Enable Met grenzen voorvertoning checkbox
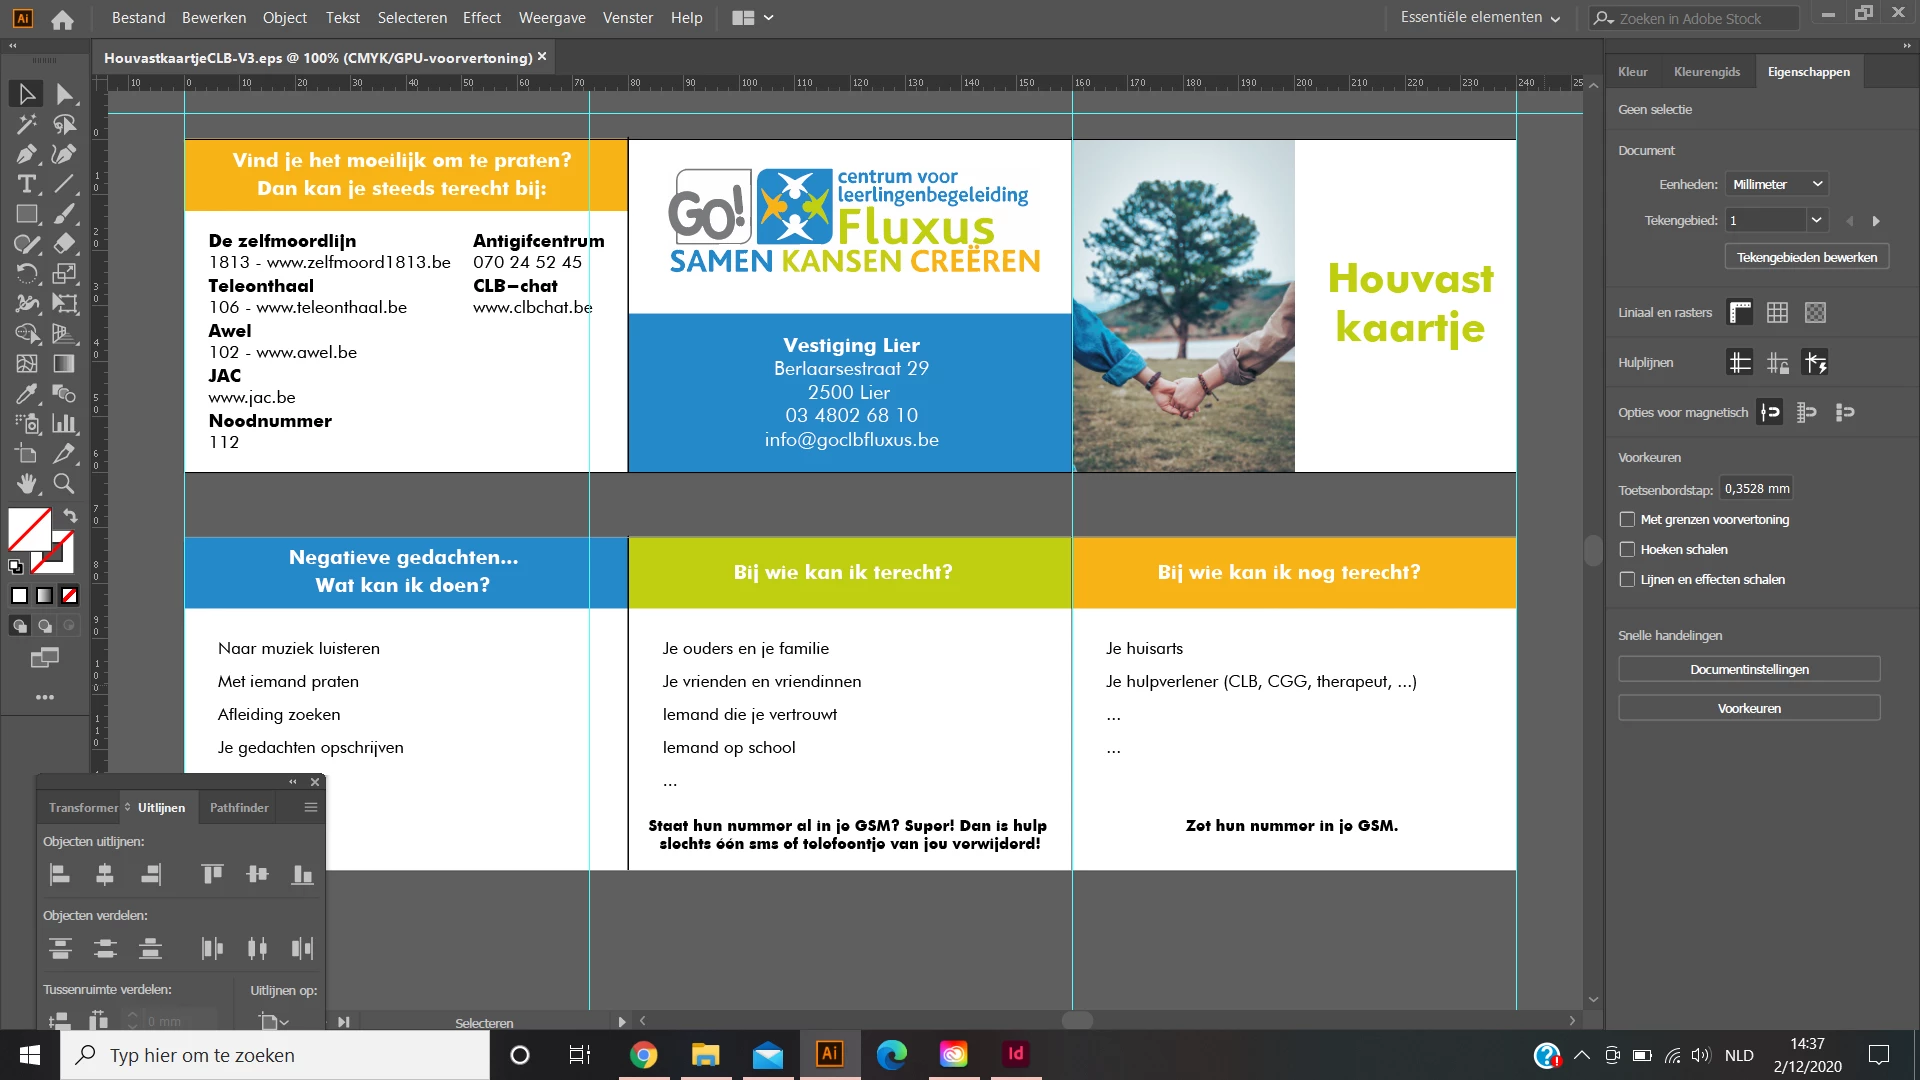 click(x=1627, y=520)
